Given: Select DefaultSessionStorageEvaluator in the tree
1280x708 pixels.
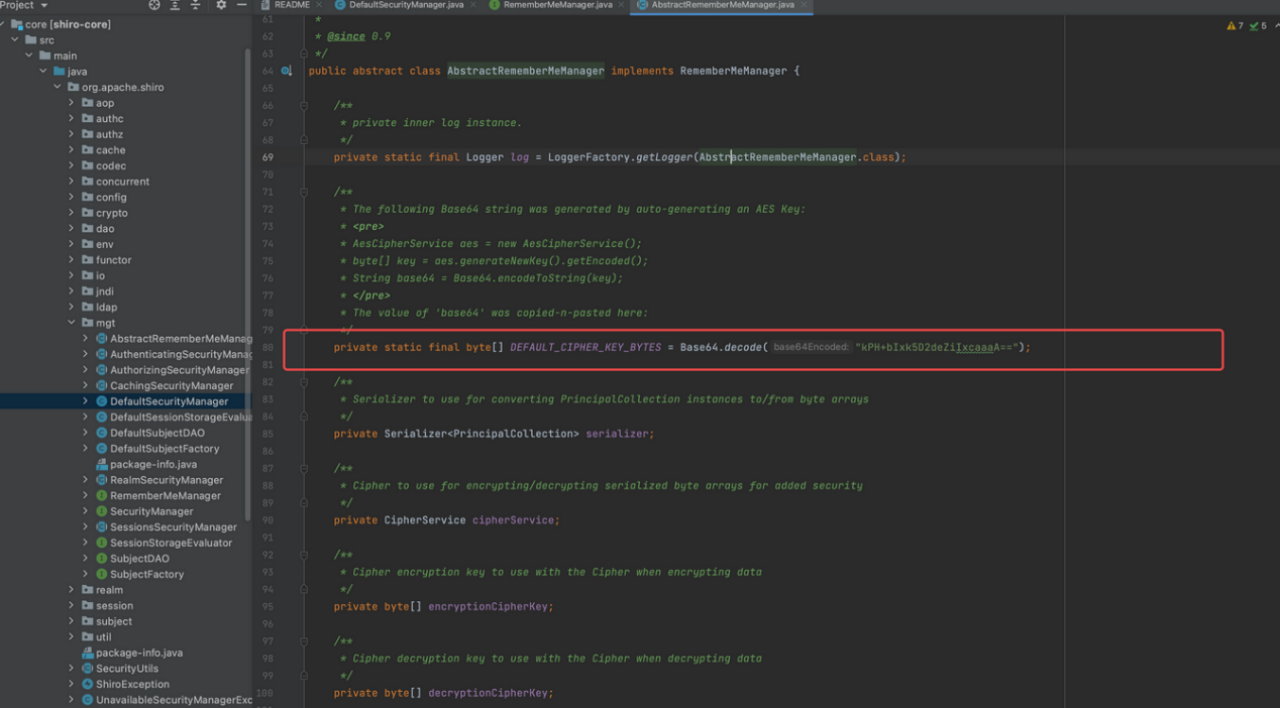Looking at the screenshot, I should click(x=181, y=417).
